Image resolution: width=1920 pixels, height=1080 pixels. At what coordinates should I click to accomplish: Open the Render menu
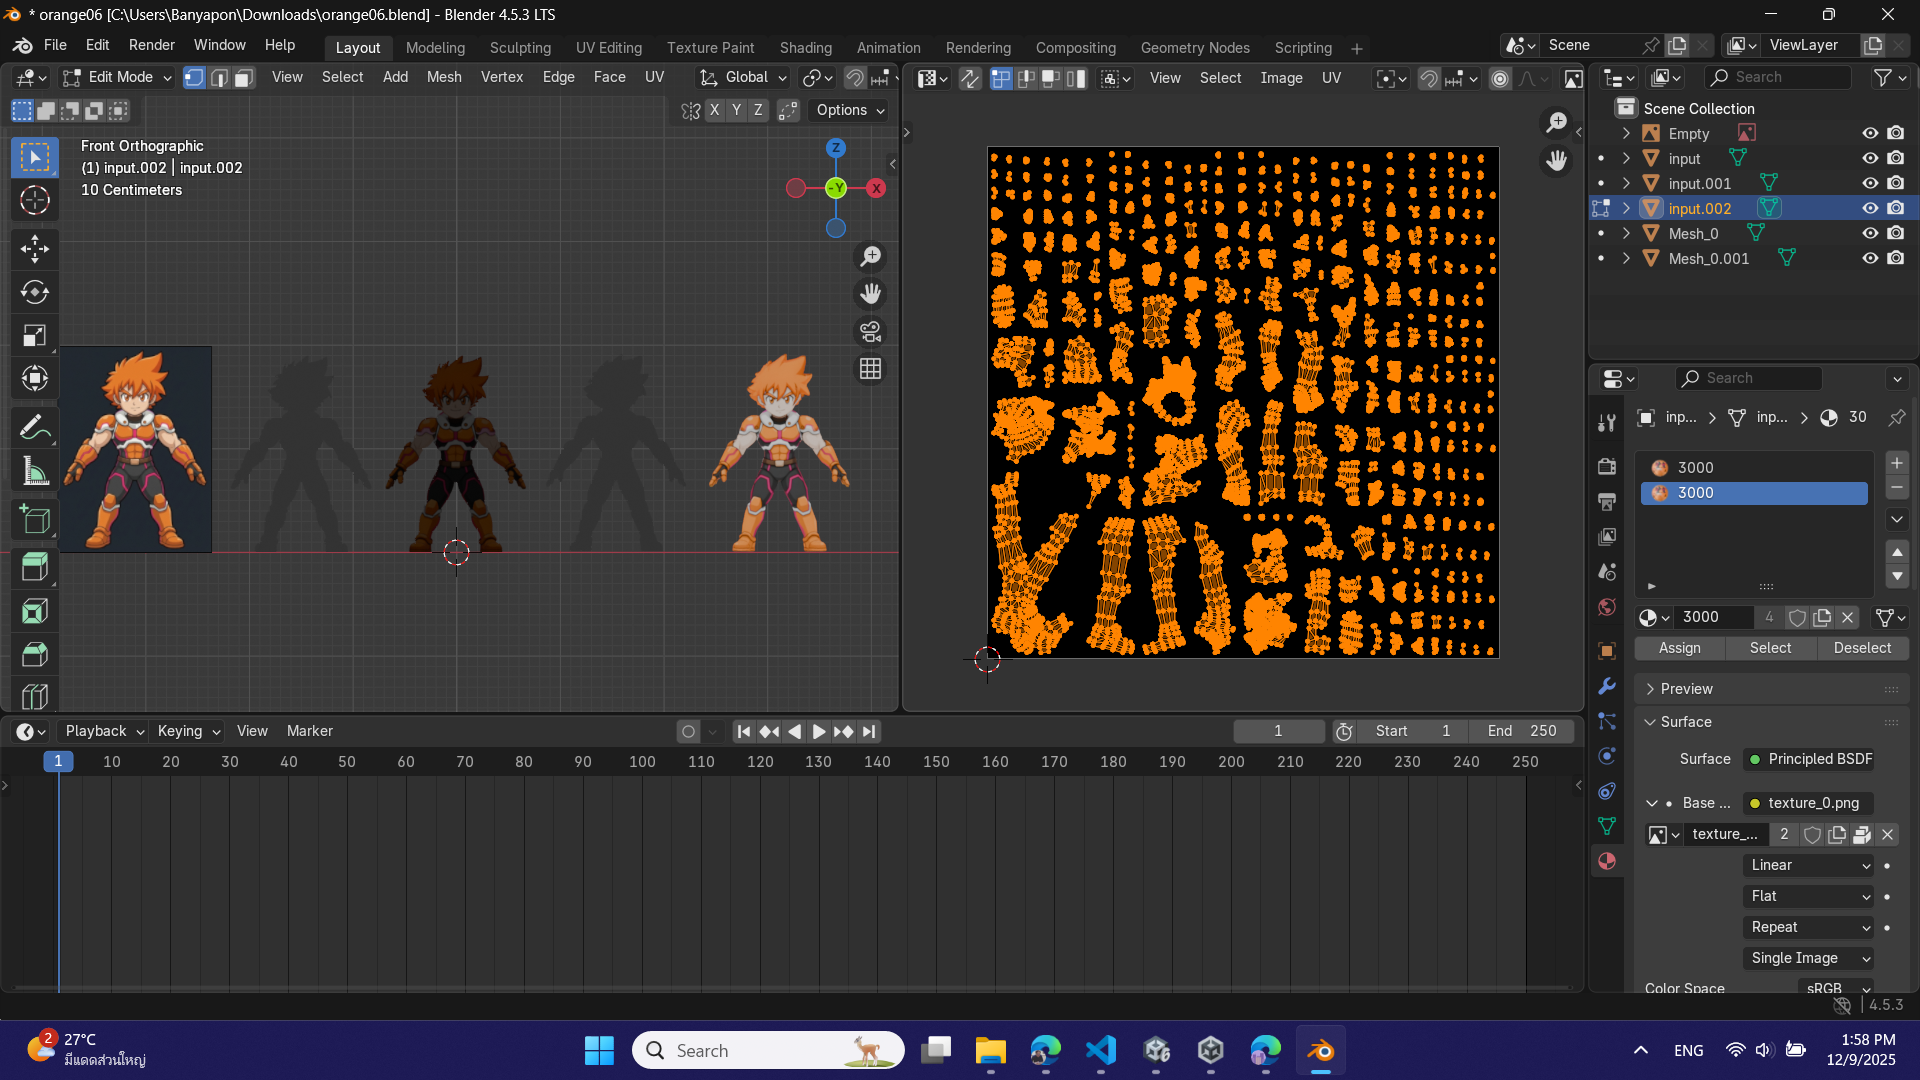pos(151,45)
